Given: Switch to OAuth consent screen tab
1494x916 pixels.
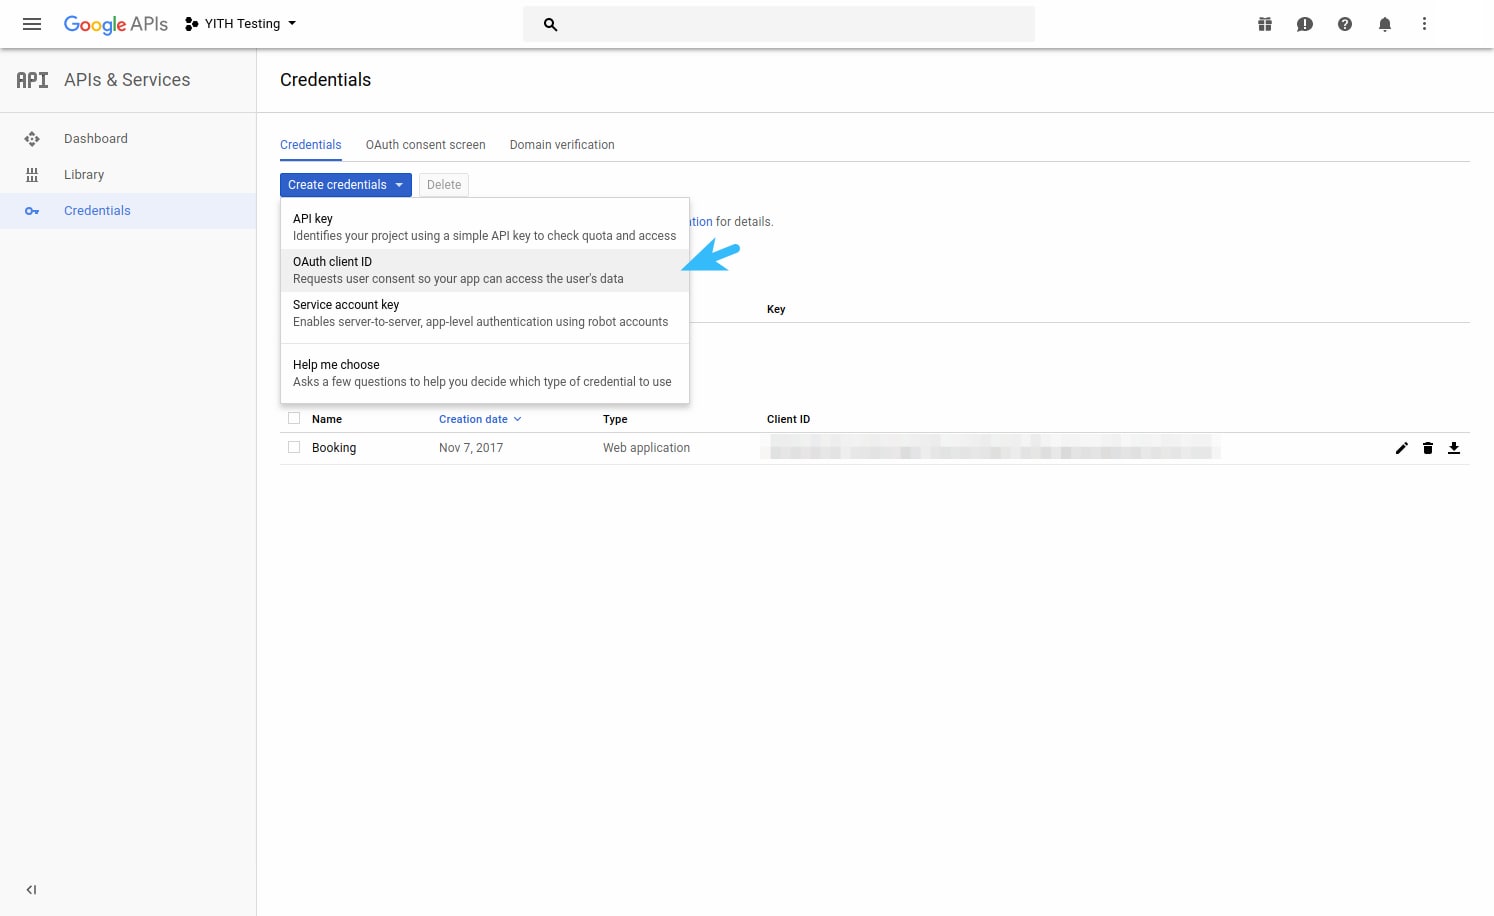Looking at the screenshot, I should pos(426,145).
